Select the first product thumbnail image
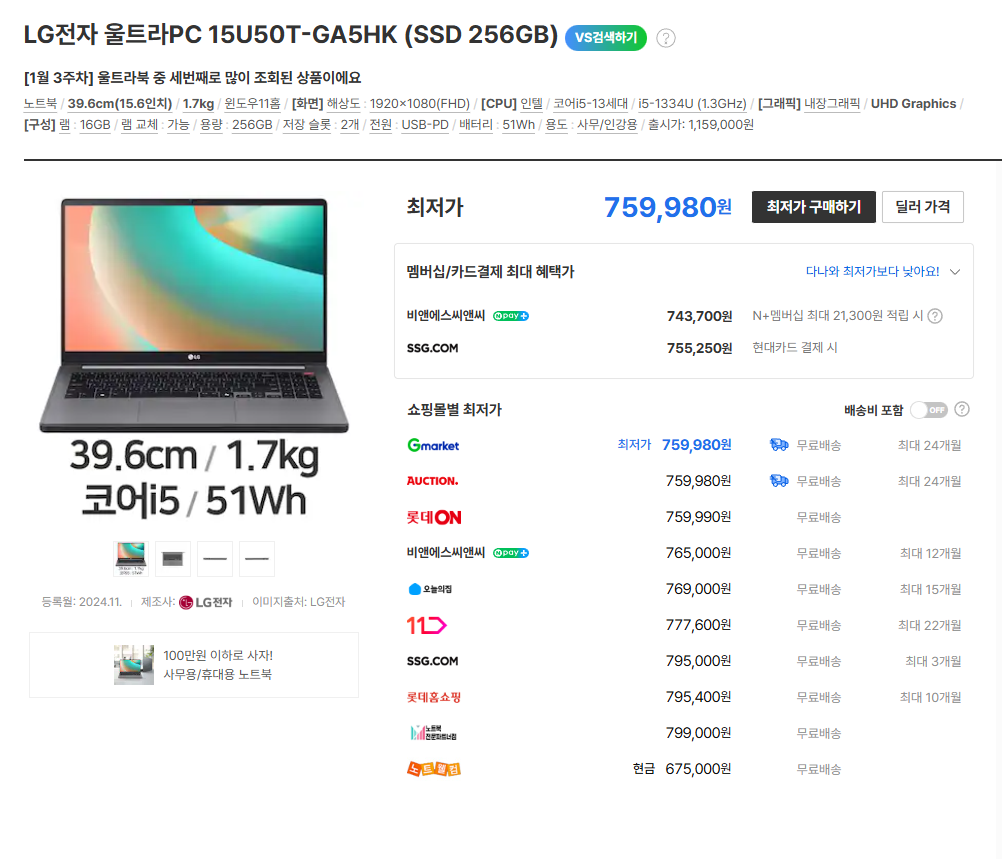 130,558
